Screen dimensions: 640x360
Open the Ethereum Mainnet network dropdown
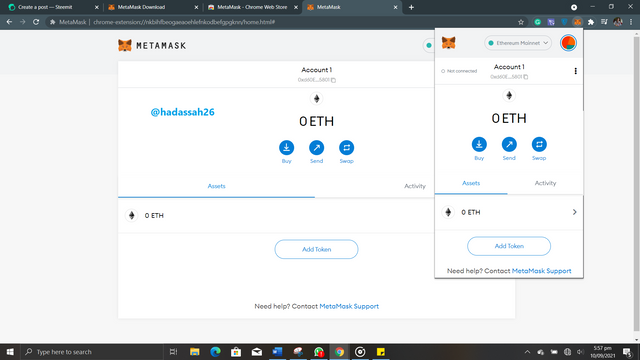pyautogui.click(x=518, y=43)
